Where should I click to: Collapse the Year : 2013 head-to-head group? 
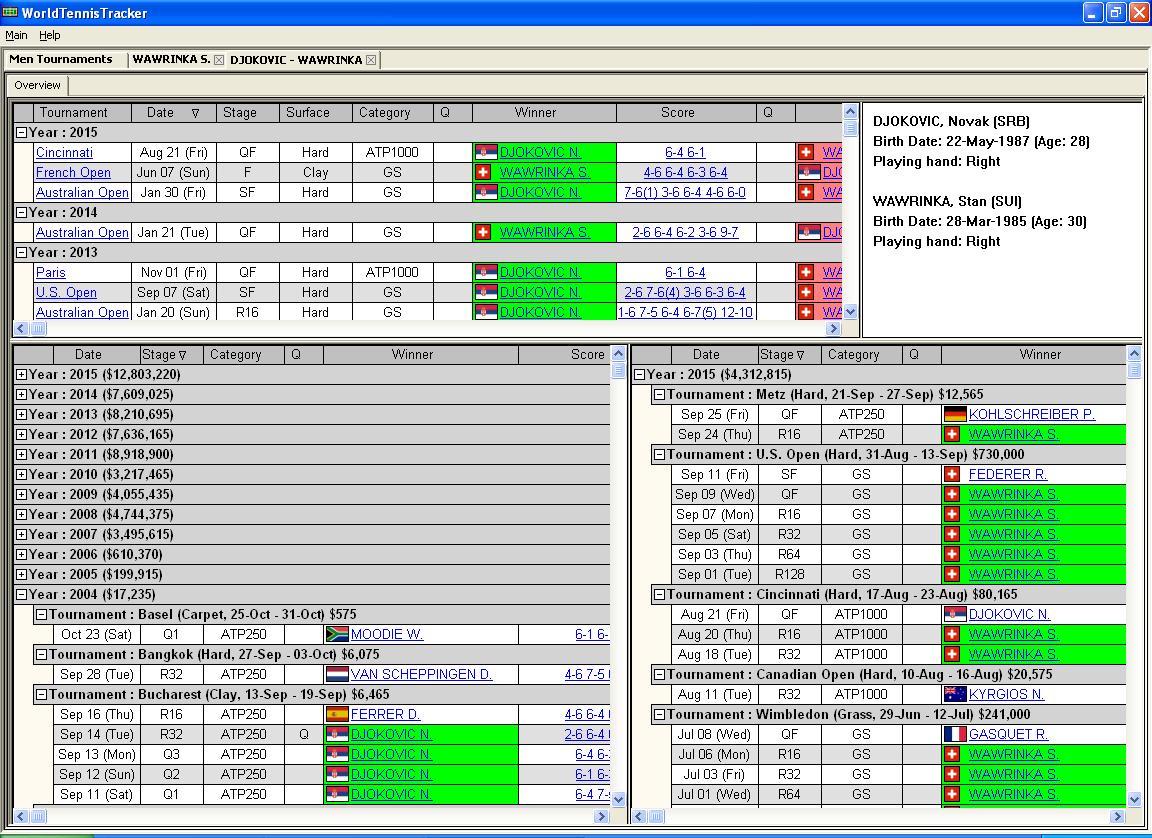(21, 252)
